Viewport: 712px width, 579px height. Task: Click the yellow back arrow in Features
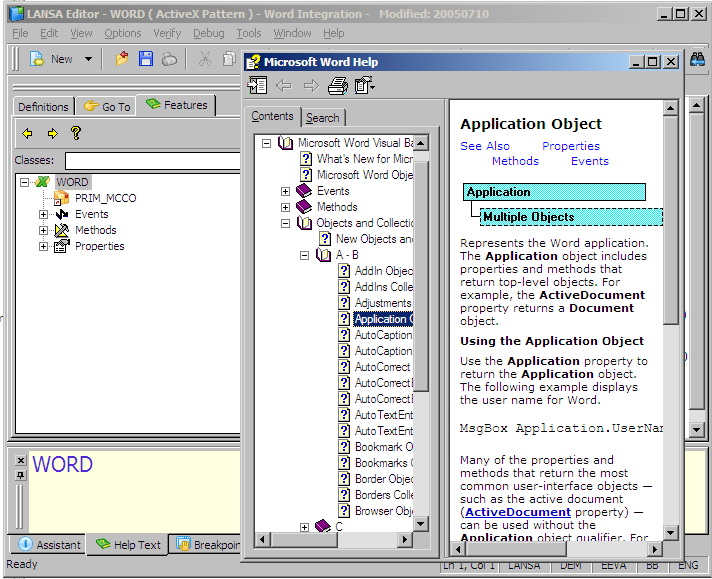click(27, 133)
